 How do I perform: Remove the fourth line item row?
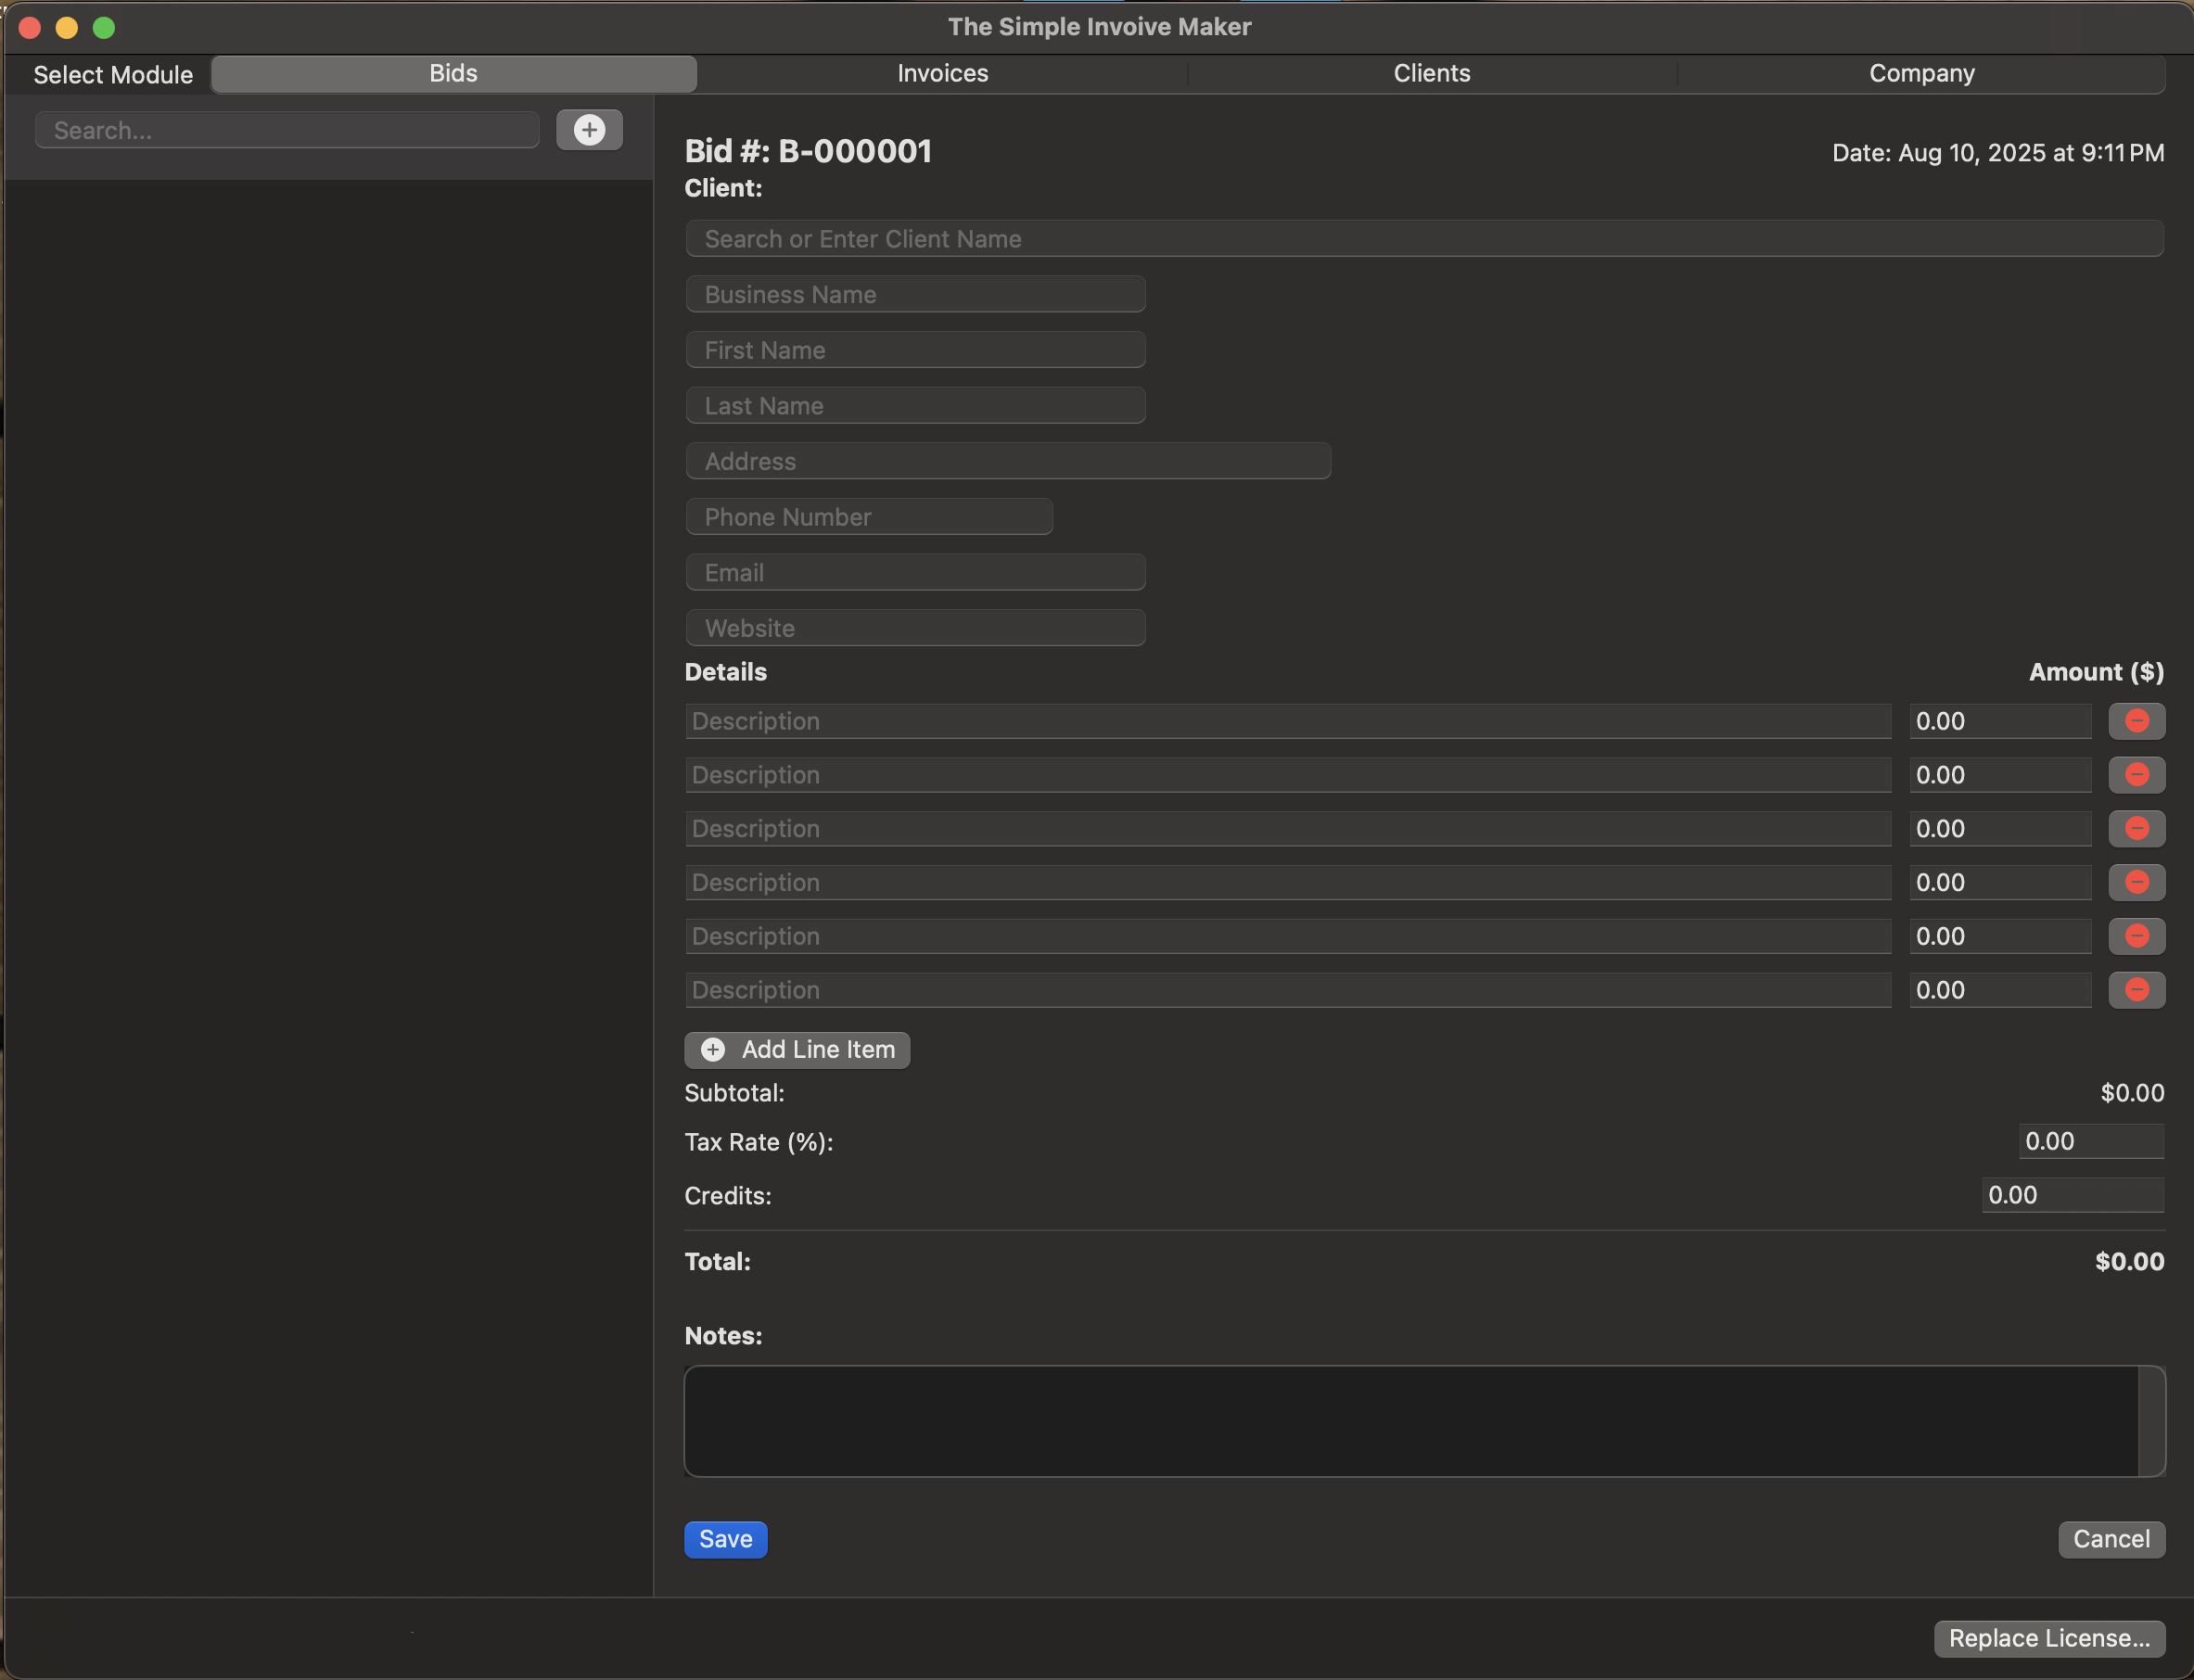click(2136, 882)
